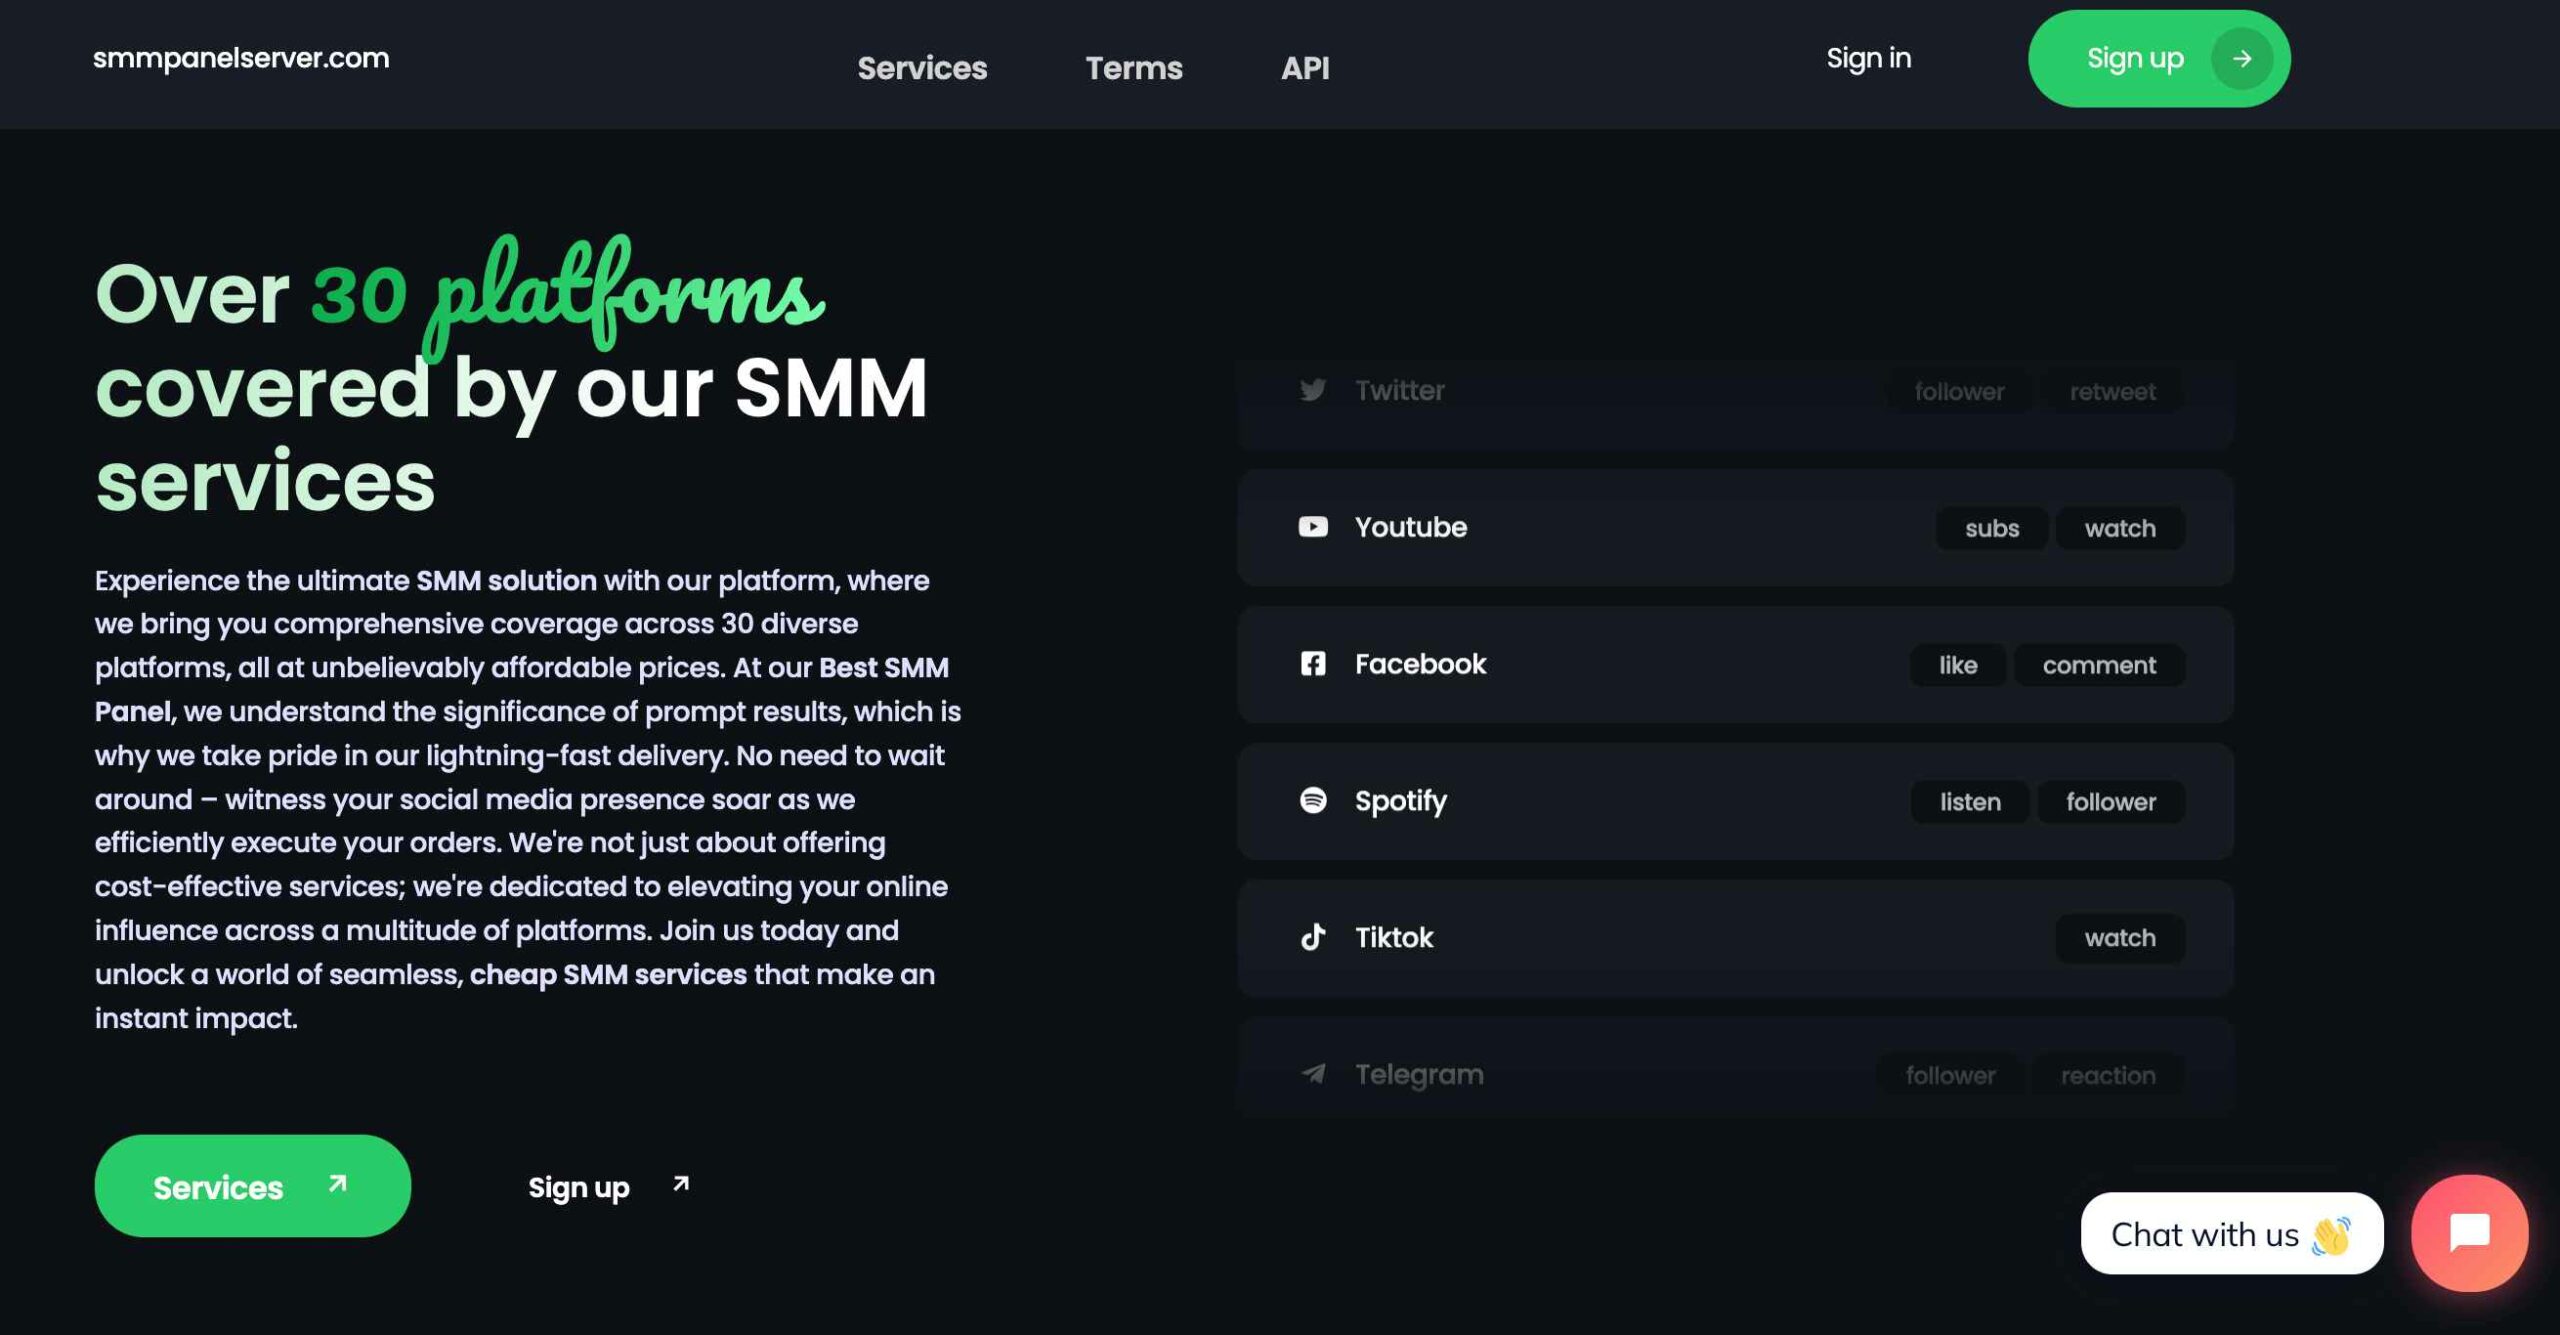This screenshot has height=1335, width=2560.
Task: Click the Tiktok note icon
Action: click(1312, 937)
